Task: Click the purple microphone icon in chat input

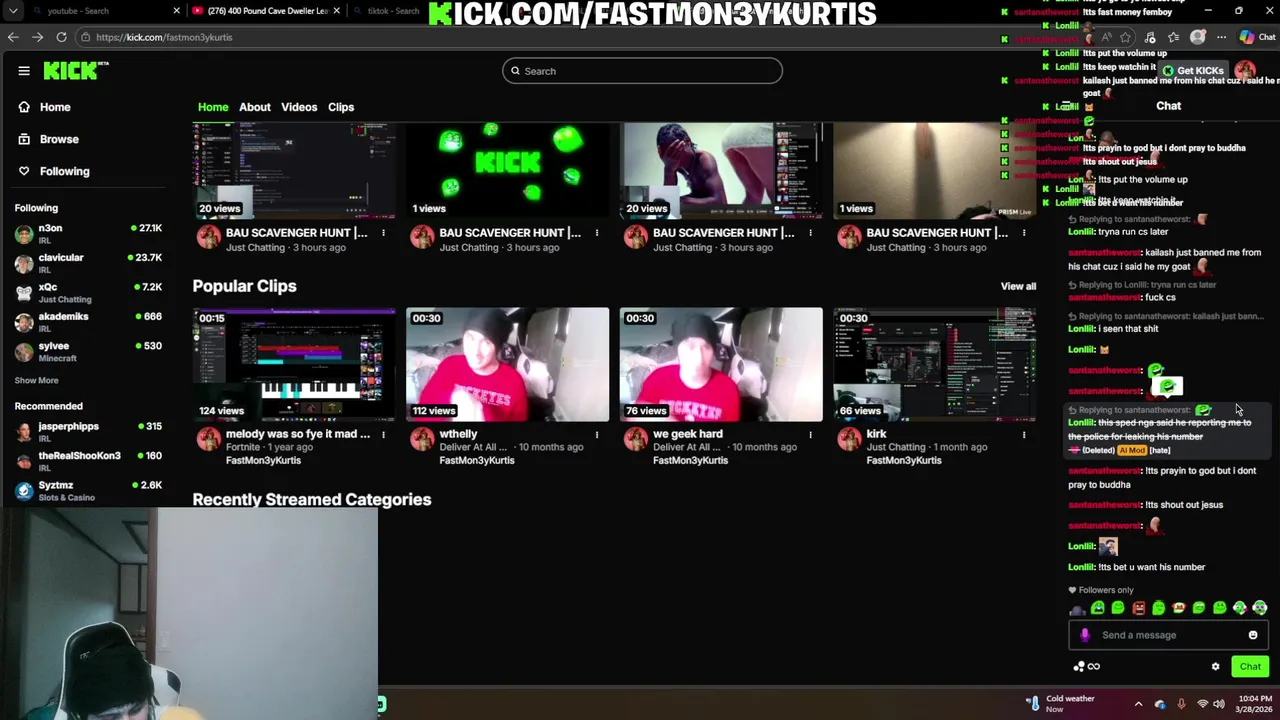Action: pos(1085,635)
